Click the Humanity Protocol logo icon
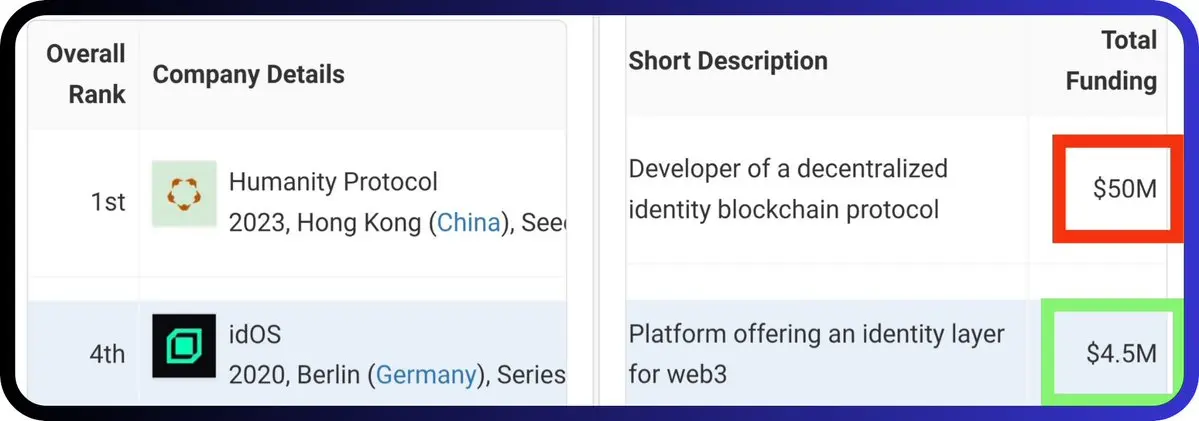Screen dimensions: 1199x421 tap(184, 194)
